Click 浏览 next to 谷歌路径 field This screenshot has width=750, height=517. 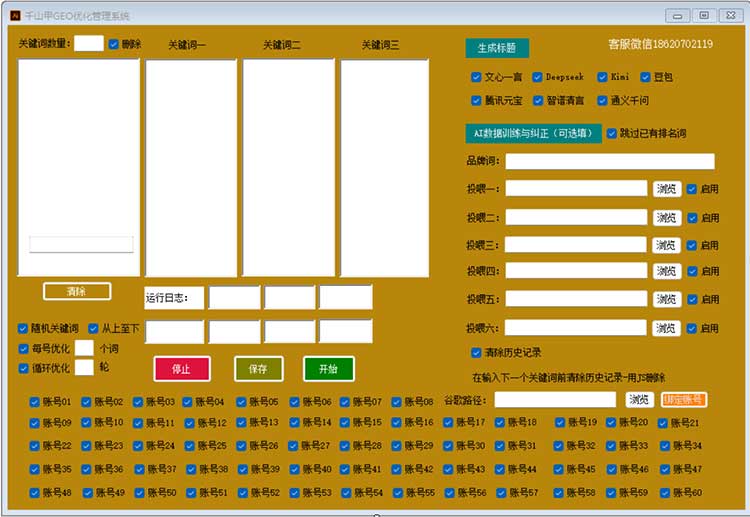point(639,400)
